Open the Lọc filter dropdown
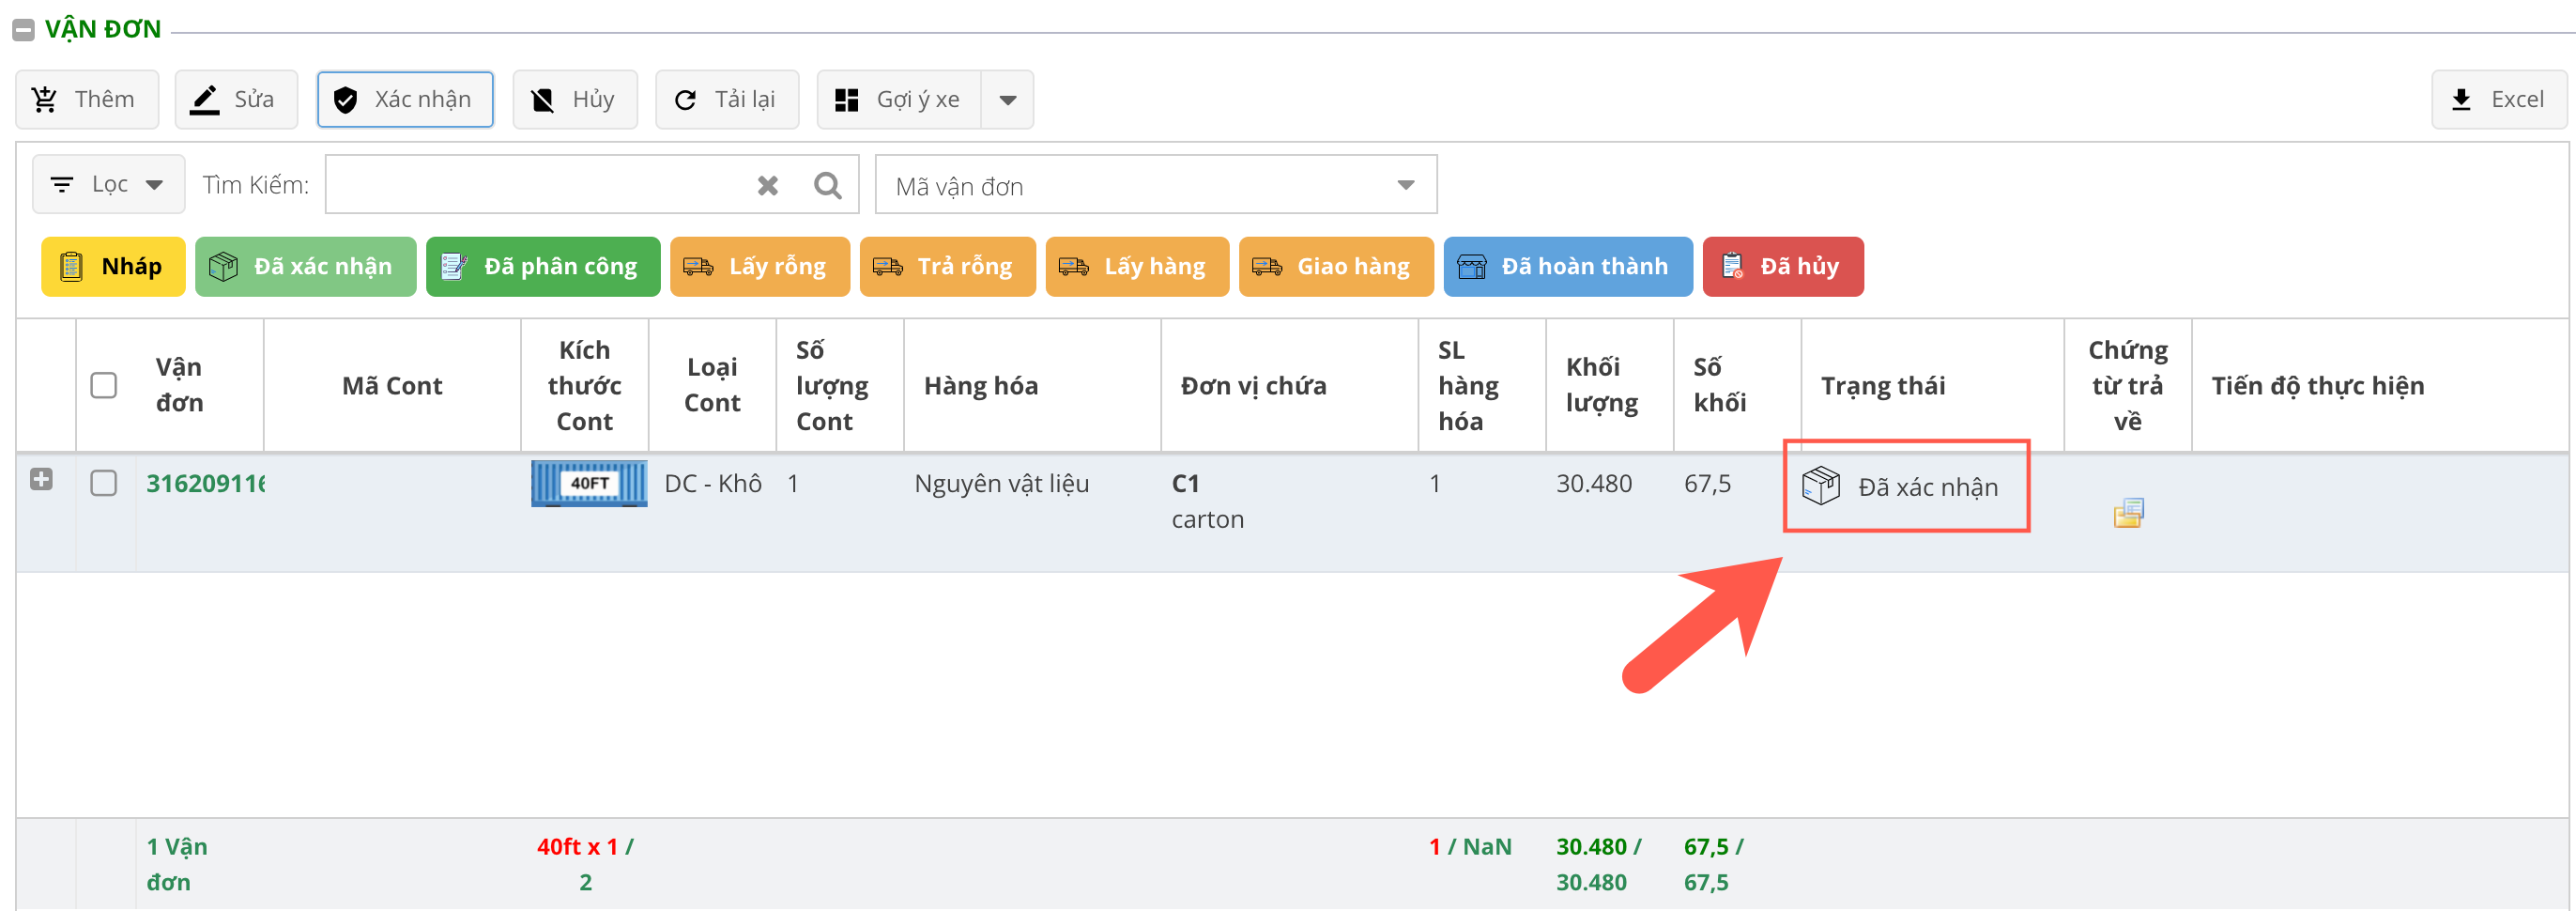Screen dimensions: 2576x911 (x=108, y=184)
